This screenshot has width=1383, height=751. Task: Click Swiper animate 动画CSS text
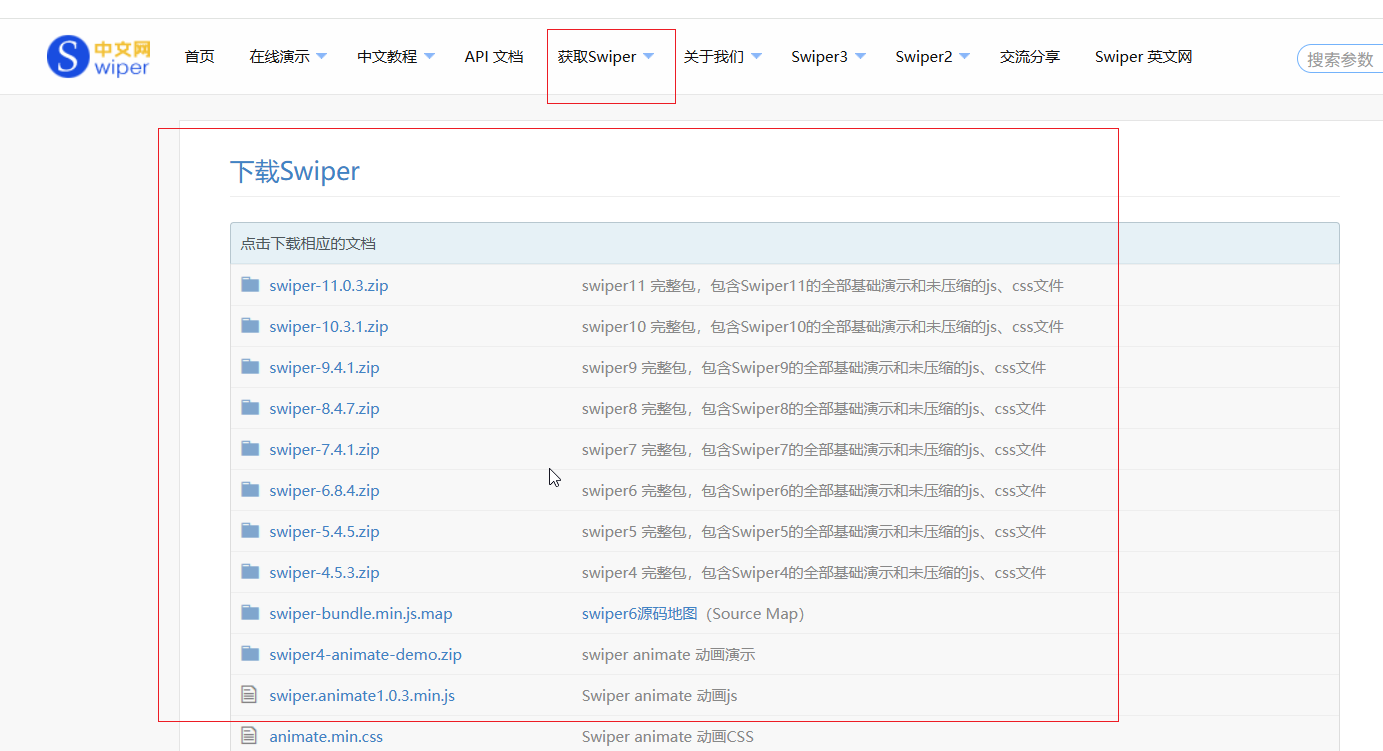click(x=668, y=736)
